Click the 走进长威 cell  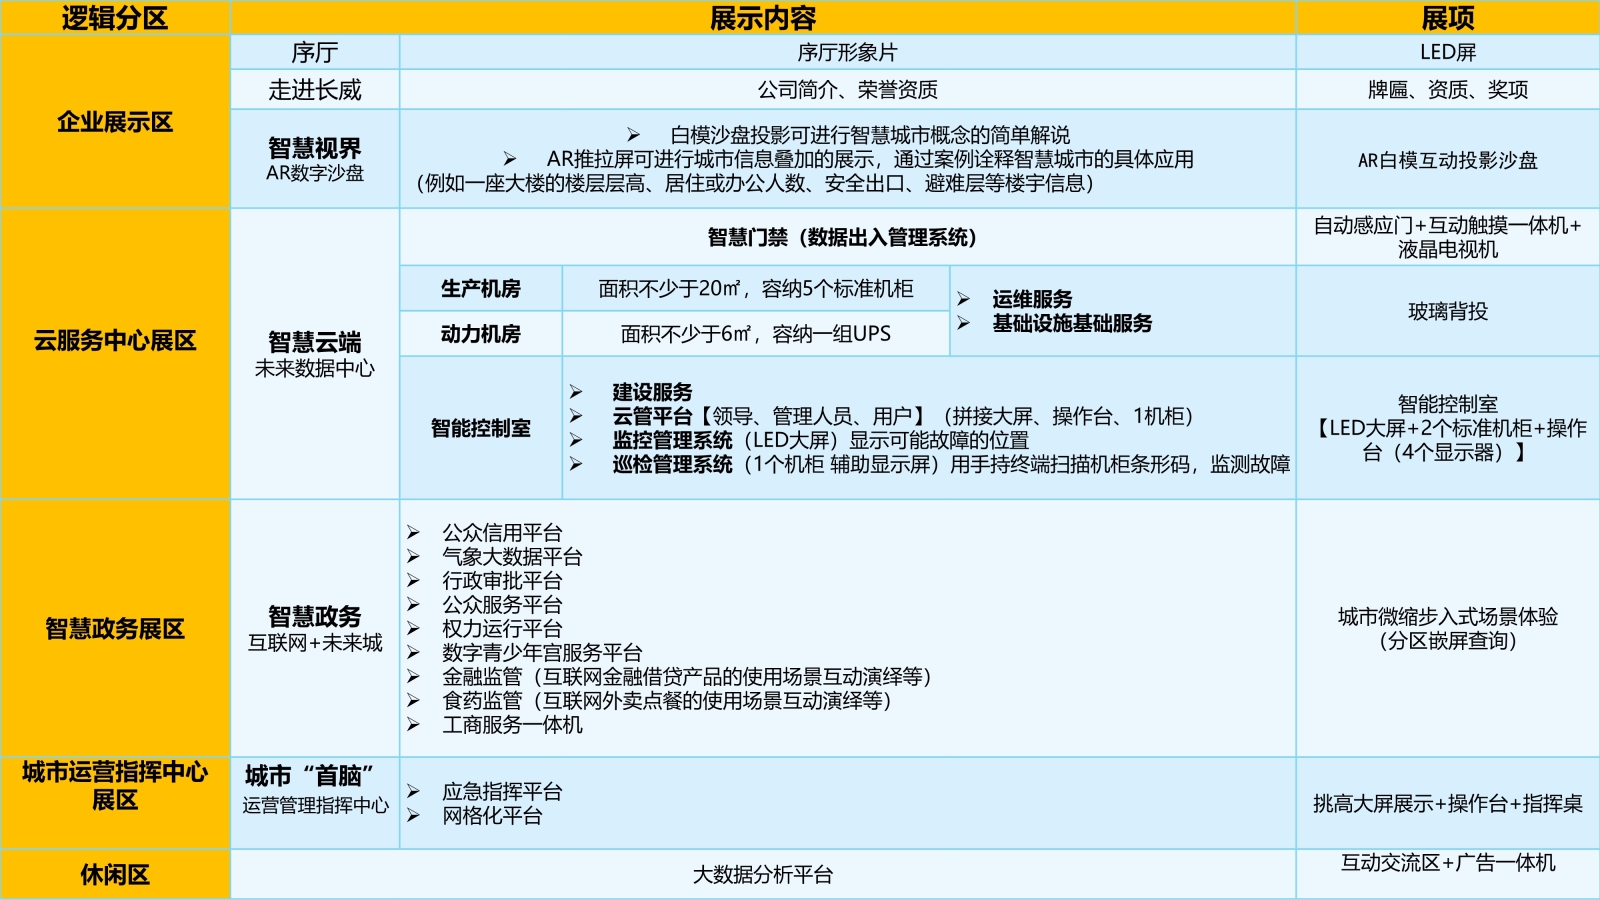(315, 90)
